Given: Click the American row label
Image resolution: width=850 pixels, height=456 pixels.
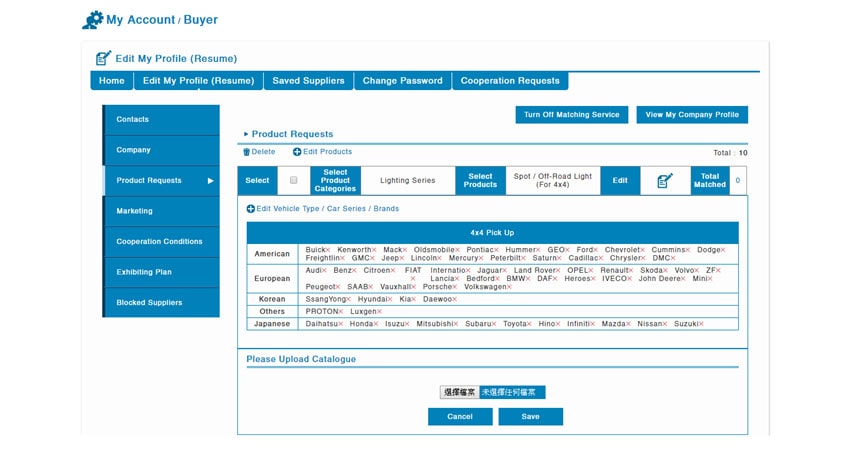Looking at the screenshot, I should 272,254.
